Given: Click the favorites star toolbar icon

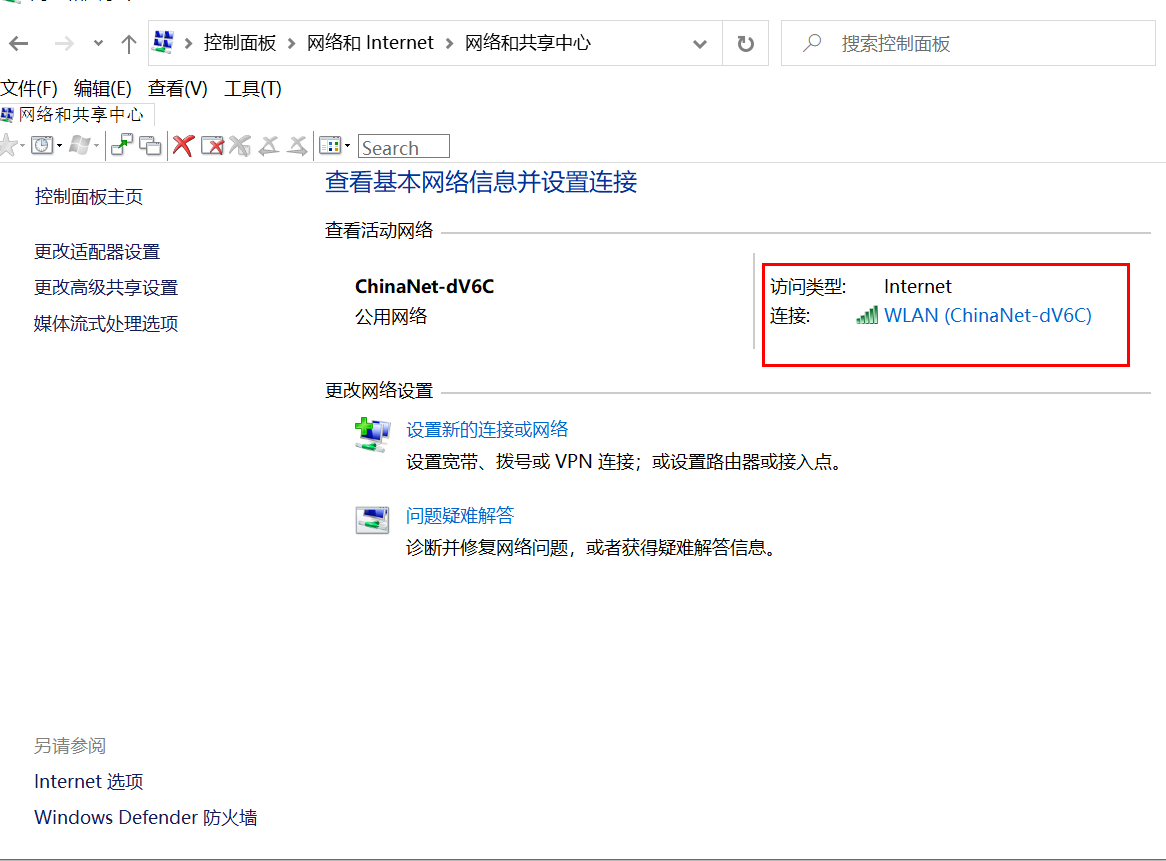Looking at the screenshot, I should click(9, 146).
